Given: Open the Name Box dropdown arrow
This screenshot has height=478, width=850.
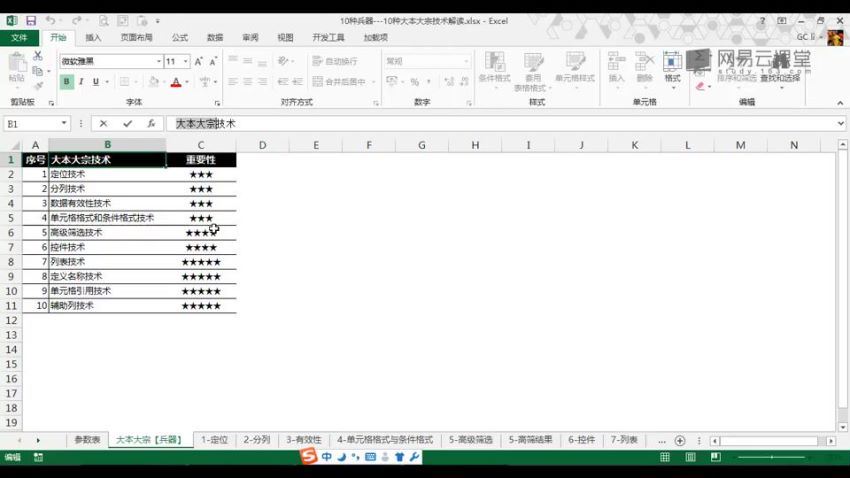Looking at the screenshot, I should pyautogui.click(x=63, y=124).
